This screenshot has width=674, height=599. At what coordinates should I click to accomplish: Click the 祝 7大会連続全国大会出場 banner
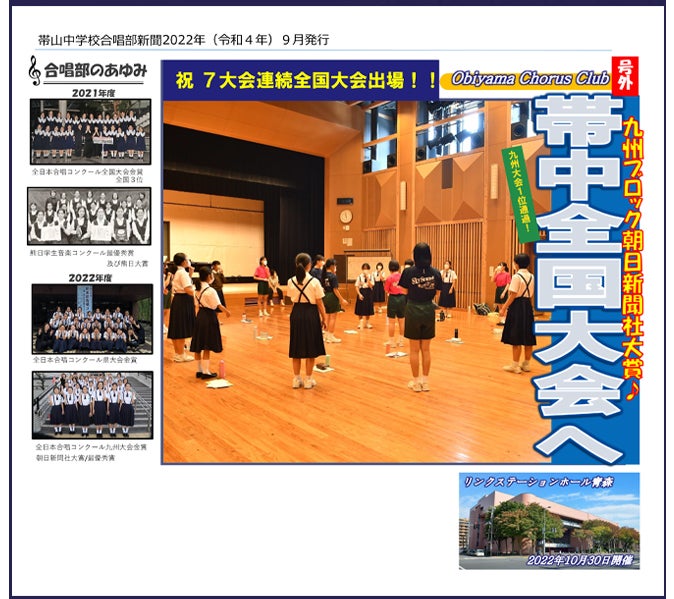(300, 79)
